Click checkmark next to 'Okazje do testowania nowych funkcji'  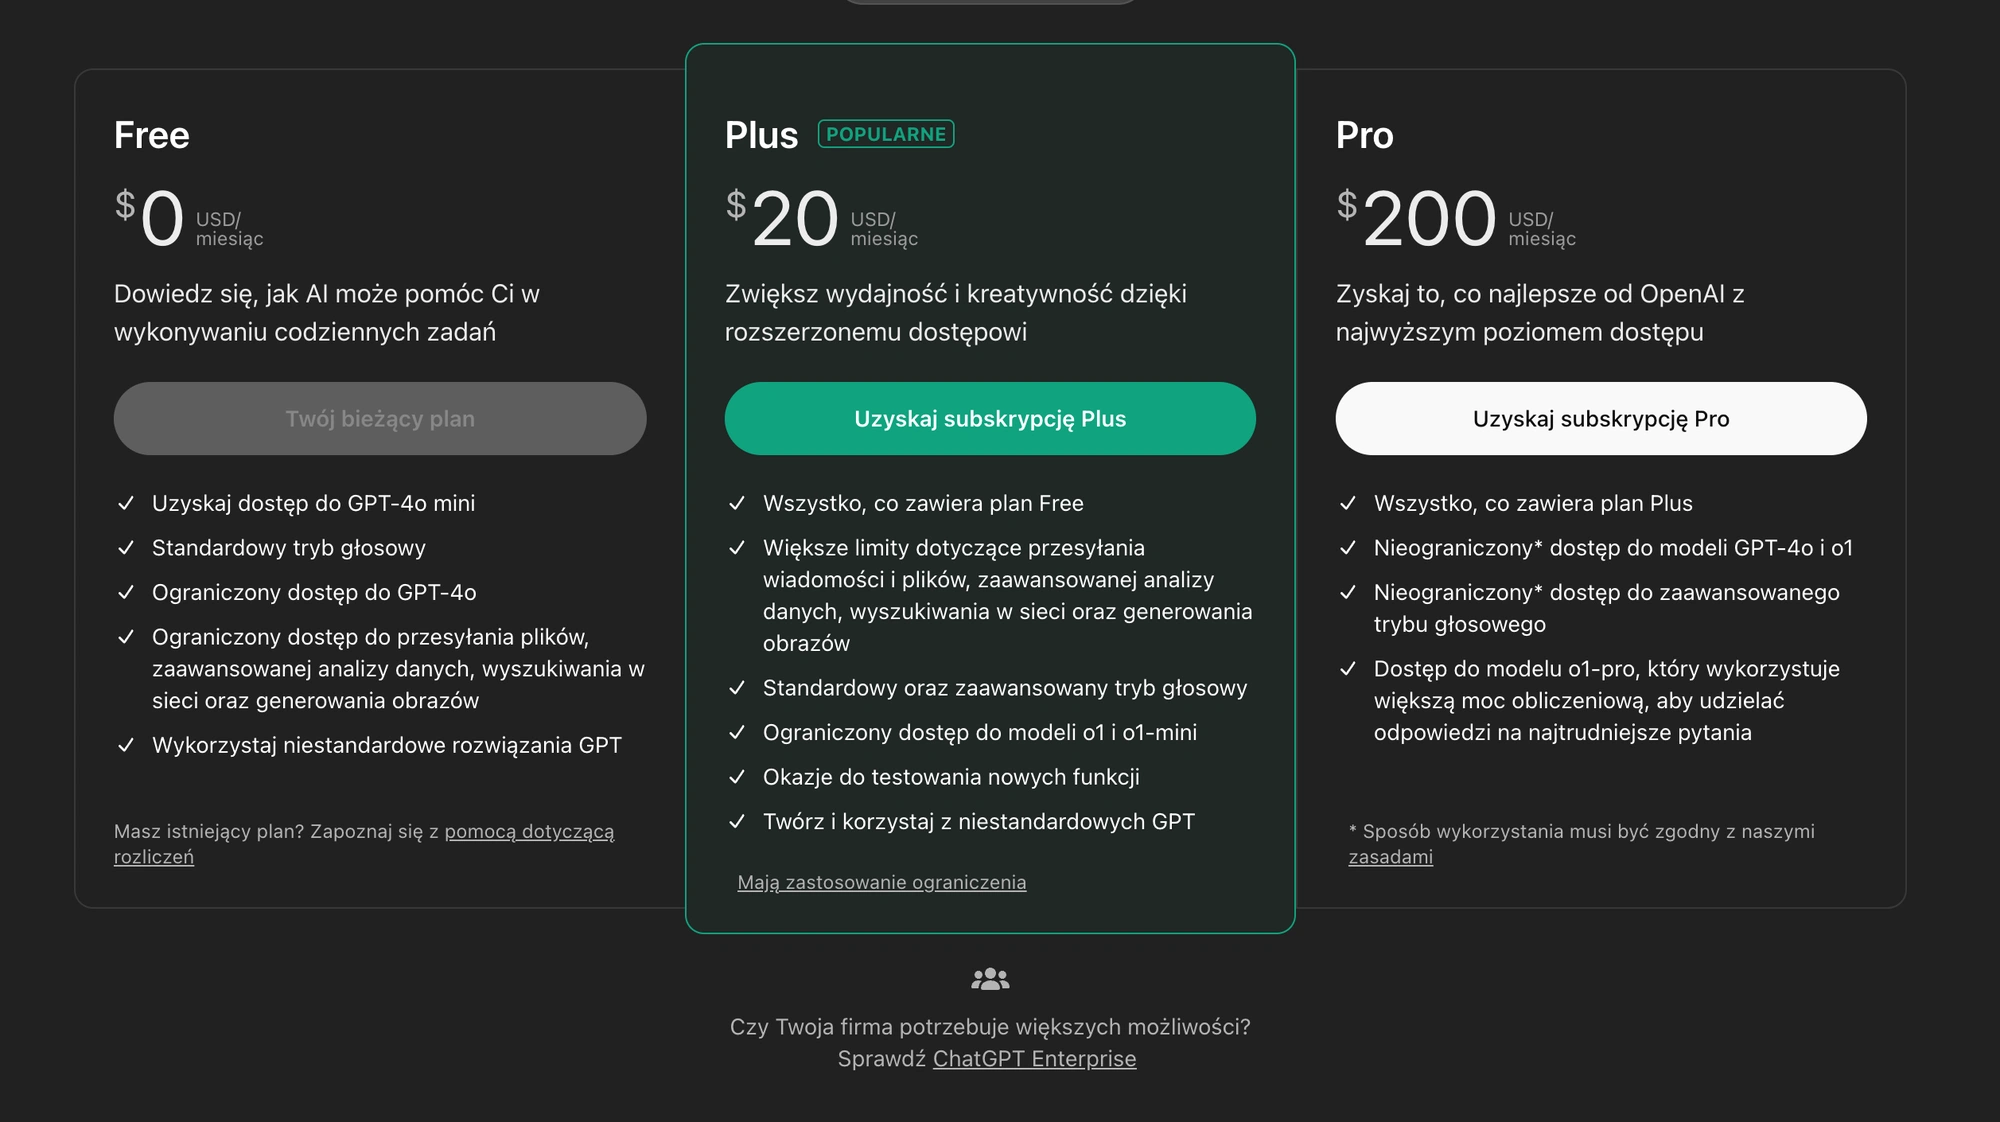point(737,777)
